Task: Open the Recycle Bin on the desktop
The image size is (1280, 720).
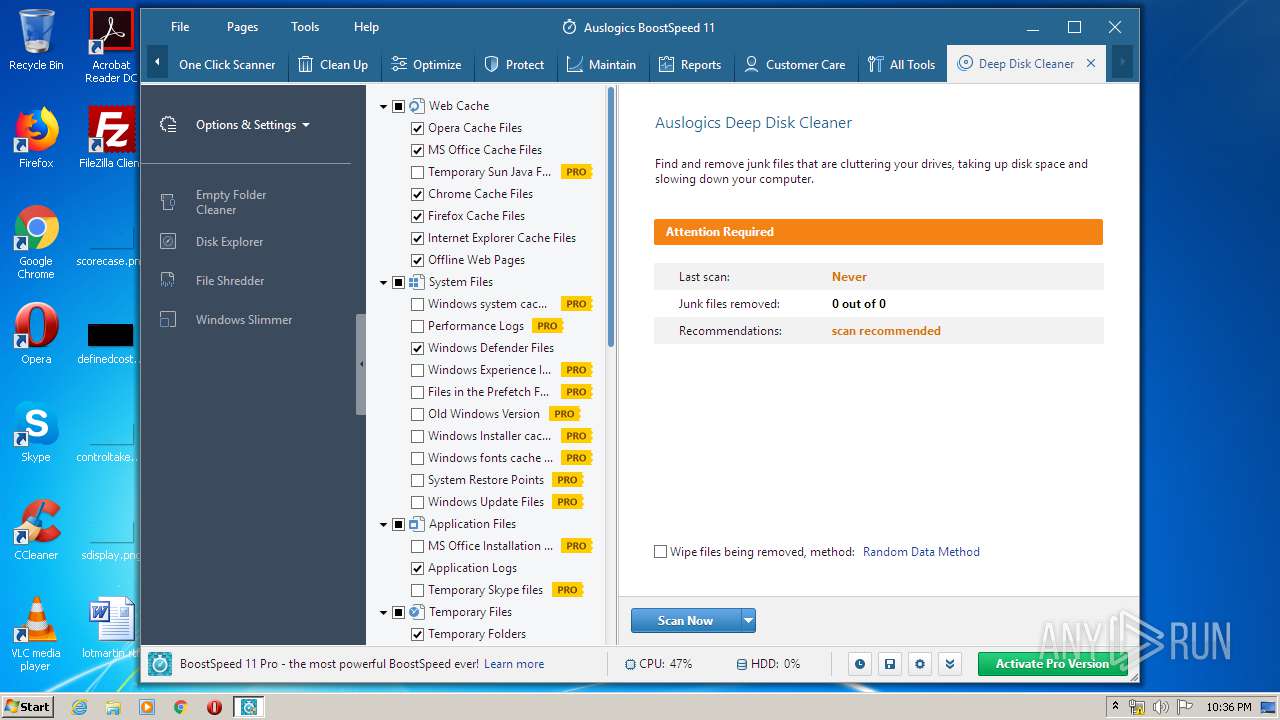Action: 36,40
